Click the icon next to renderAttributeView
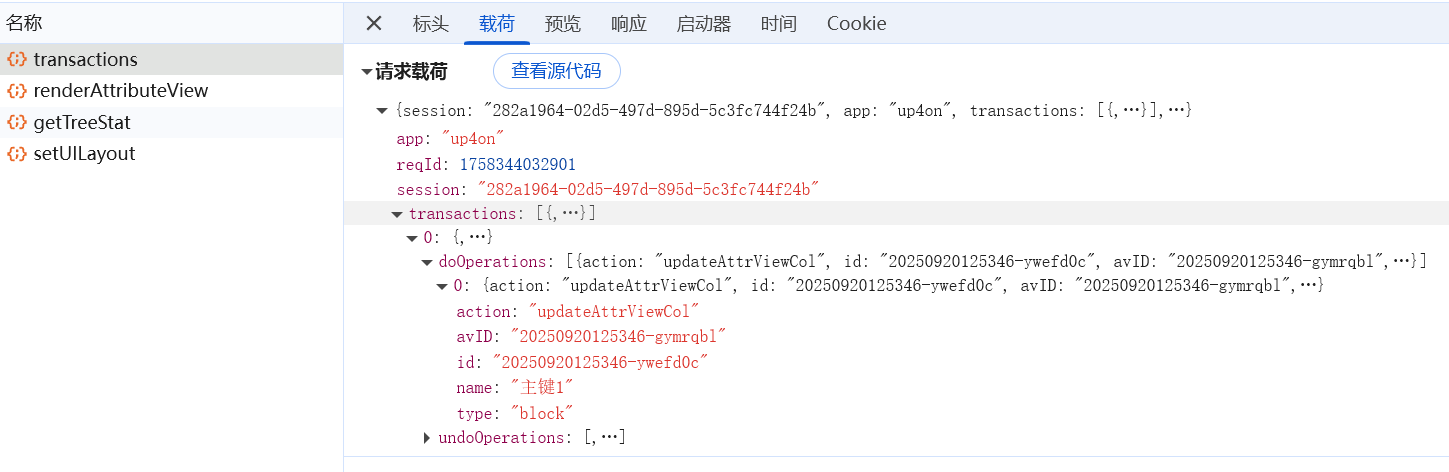The image size is (1449, 472). 16,91
